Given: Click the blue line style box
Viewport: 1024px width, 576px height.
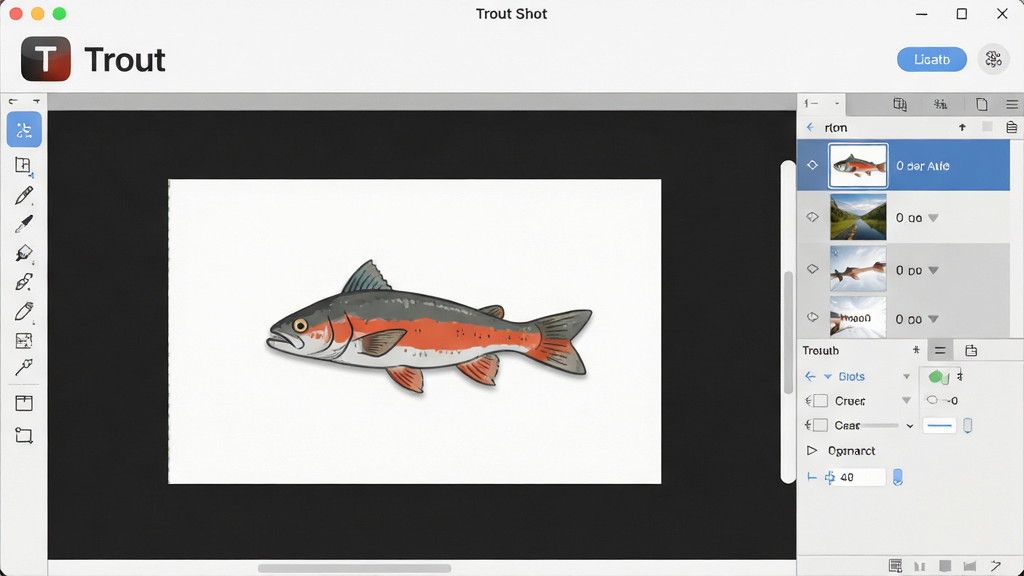Looking at the screenshot, I should (x=939, y=426).
